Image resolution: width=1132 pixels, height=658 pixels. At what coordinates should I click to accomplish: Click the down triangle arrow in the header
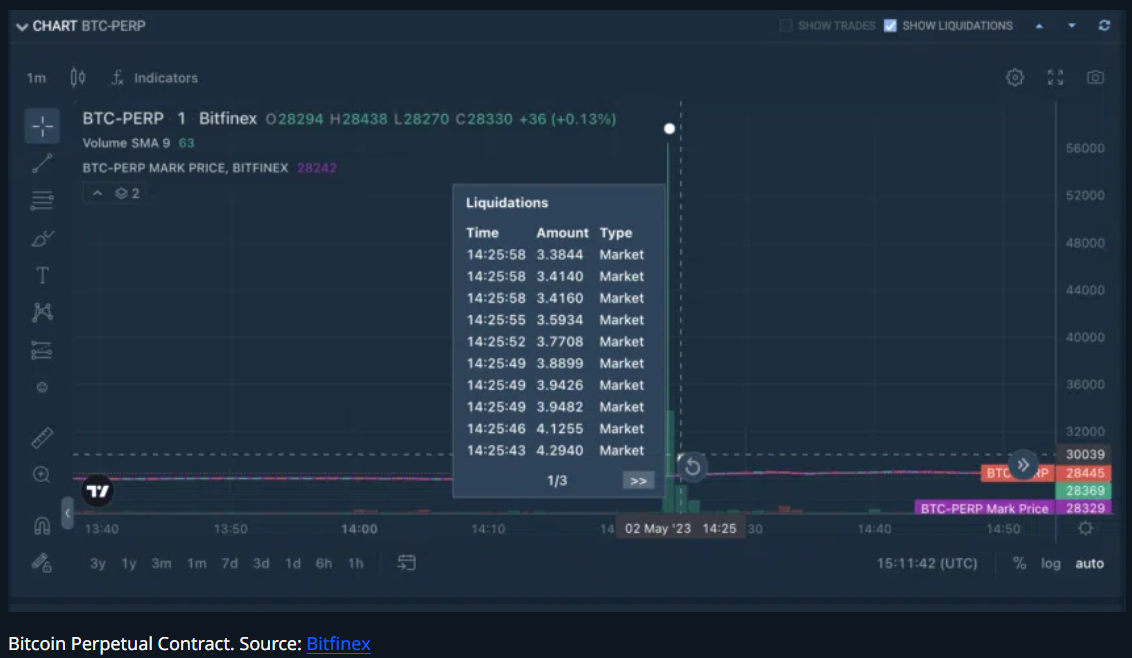[x=1072, y=26]
